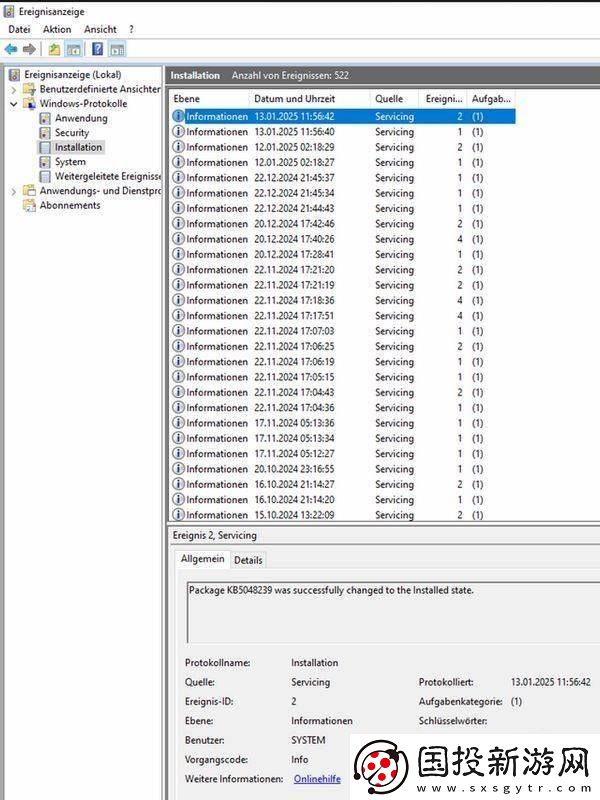Select event row dated 17.11.2024 05:12:27

tap(343, 454)
